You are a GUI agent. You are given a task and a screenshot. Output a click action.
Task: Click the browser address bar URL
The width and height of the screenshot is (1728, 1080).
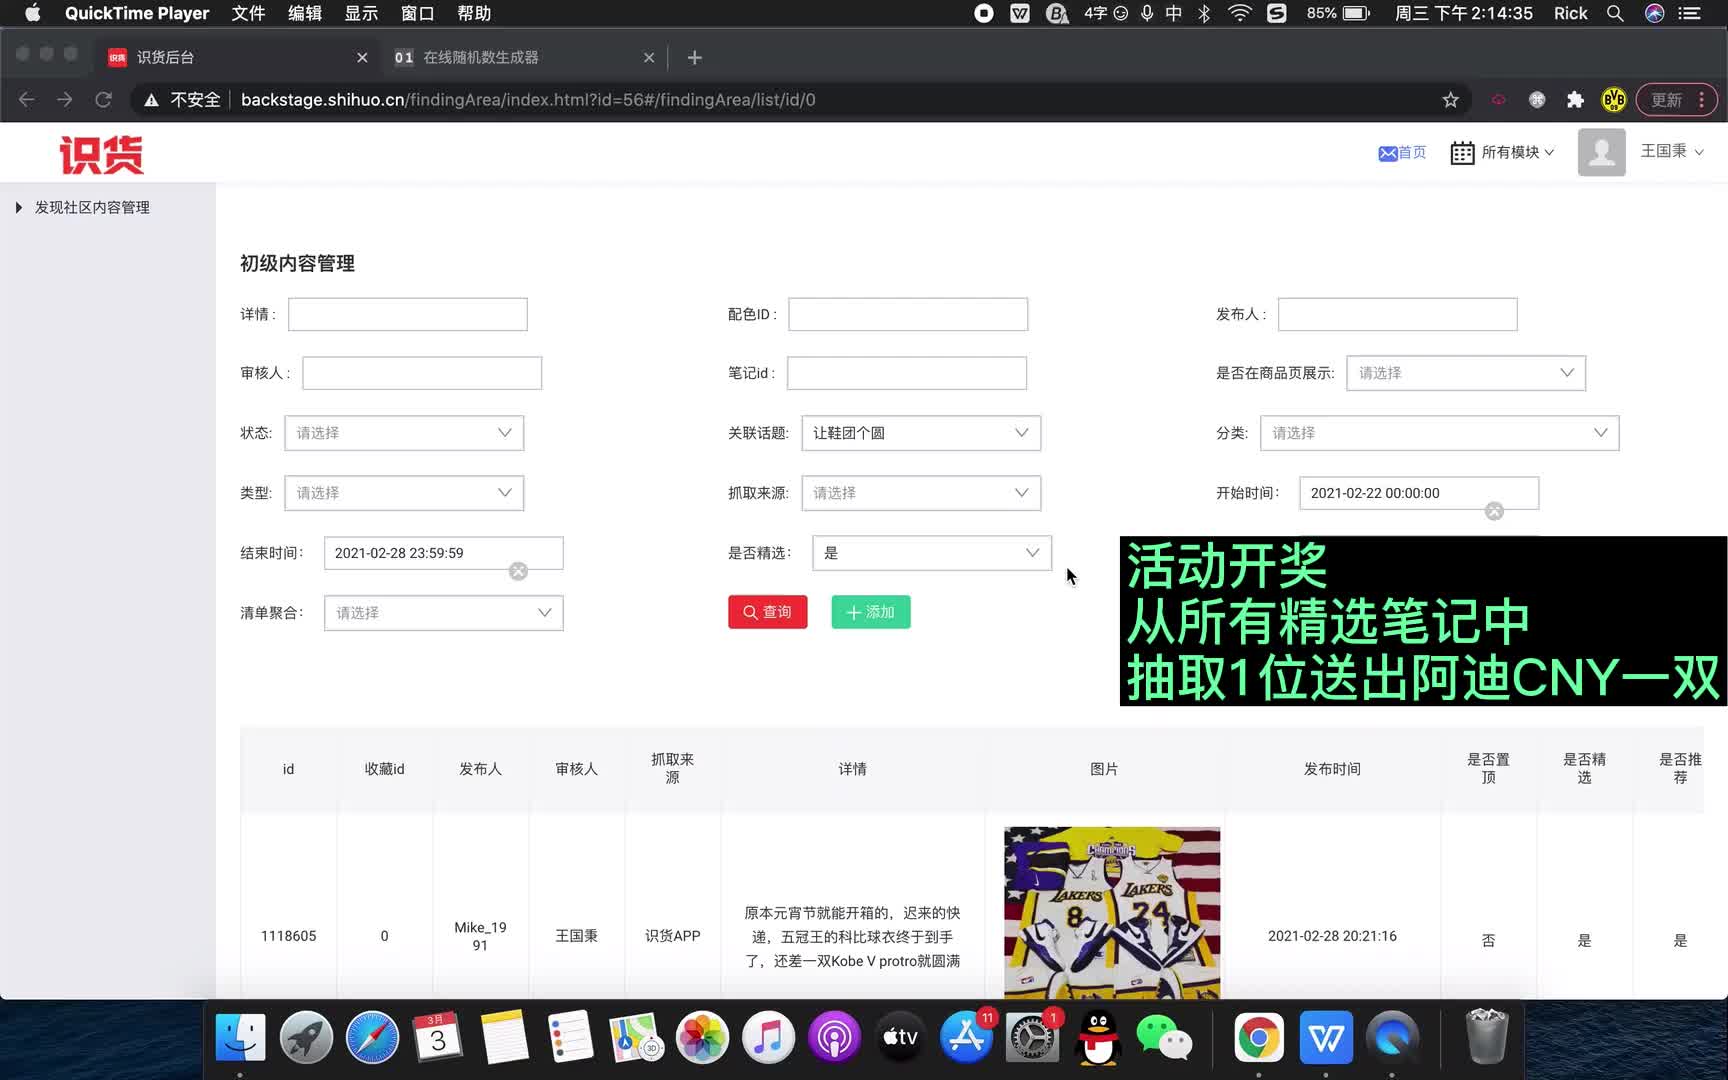pos(528,100)
